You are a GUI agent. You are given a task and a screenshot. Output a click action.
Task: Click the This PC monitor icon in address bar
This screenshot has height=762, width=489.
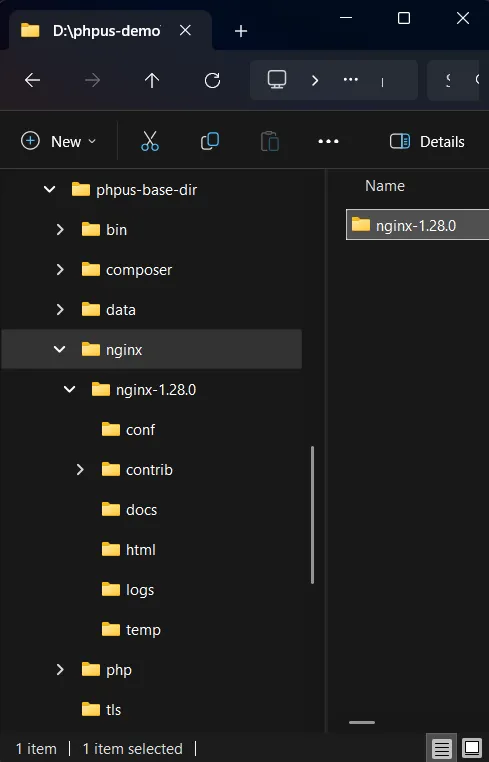(277, 80)
